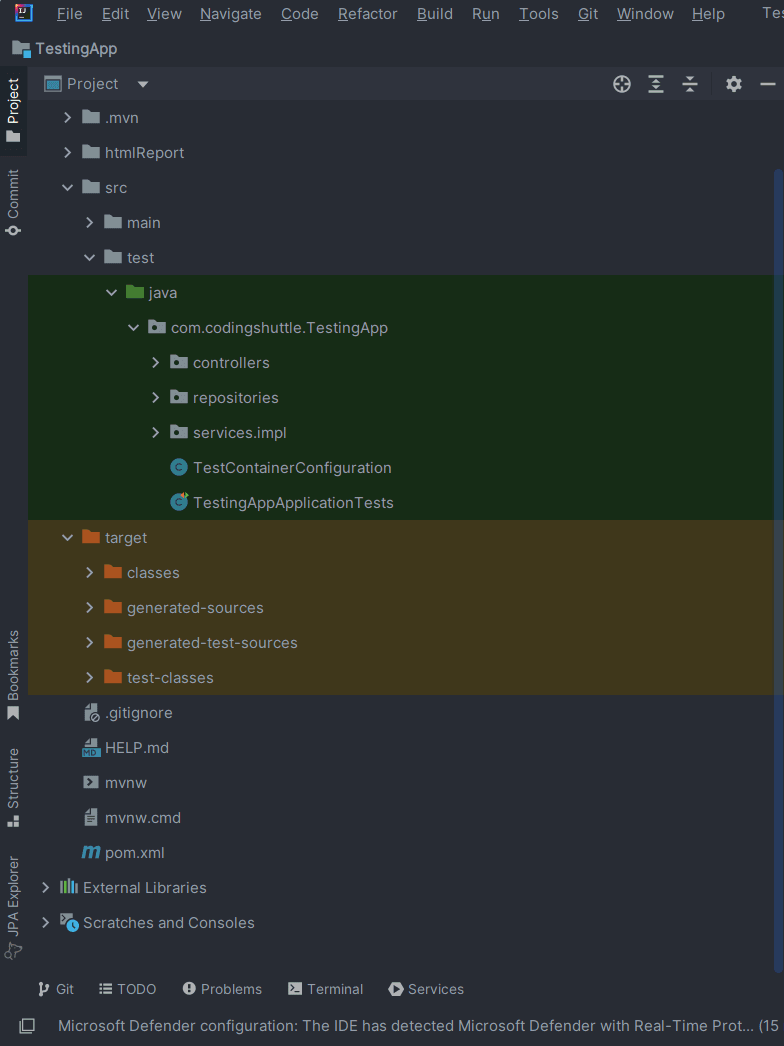Open the File menu
Image resolution: width=784 pixels, height=1046 pixels.
[69, 14]
